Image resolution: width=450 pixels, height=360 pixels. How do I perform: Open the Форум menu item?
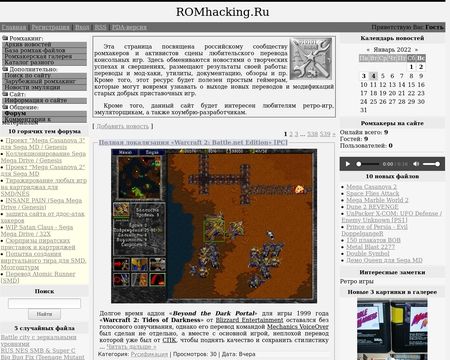pos(44,113)
